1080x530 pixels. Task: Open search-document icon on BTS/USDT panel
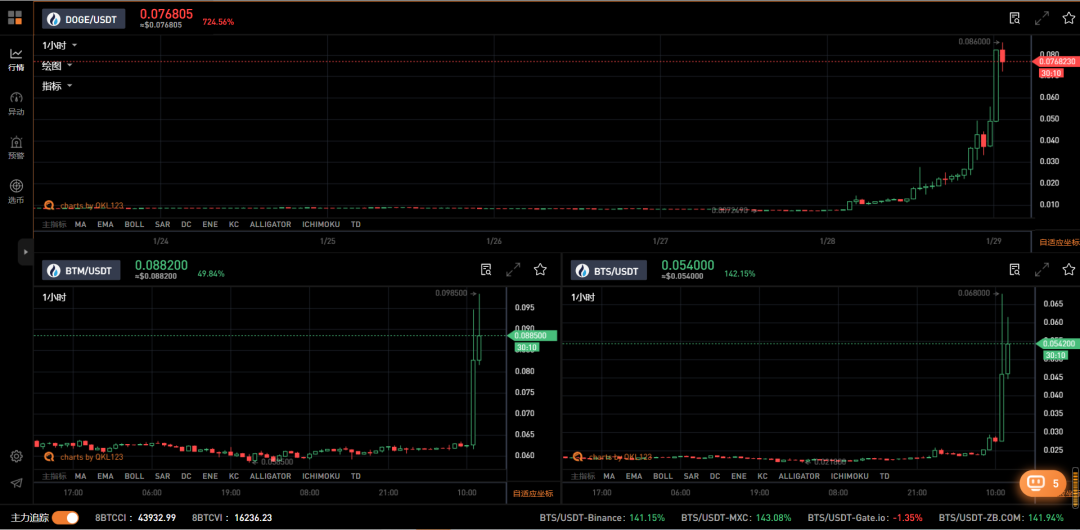(x=1015, y=269)
